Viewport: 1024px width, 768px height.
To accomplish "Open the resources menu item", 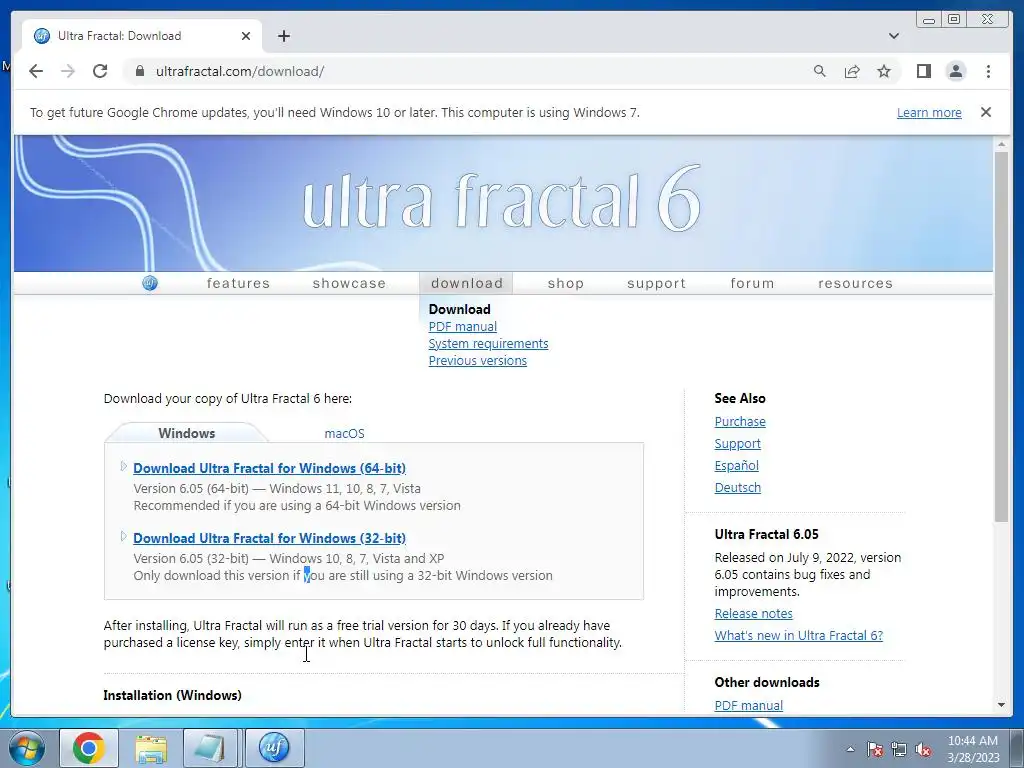I will [x=855, y=283].
